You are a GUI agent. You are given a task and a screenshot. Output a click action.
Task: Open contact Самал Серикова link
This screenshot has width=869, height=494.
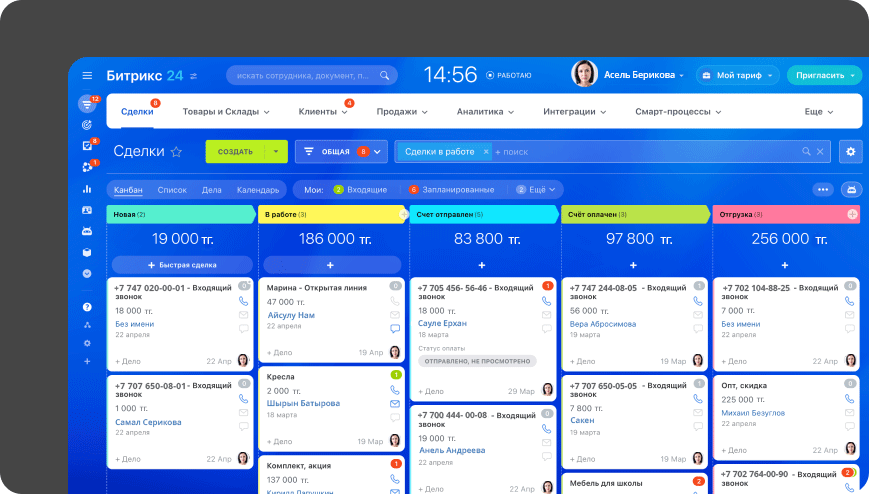148,422
